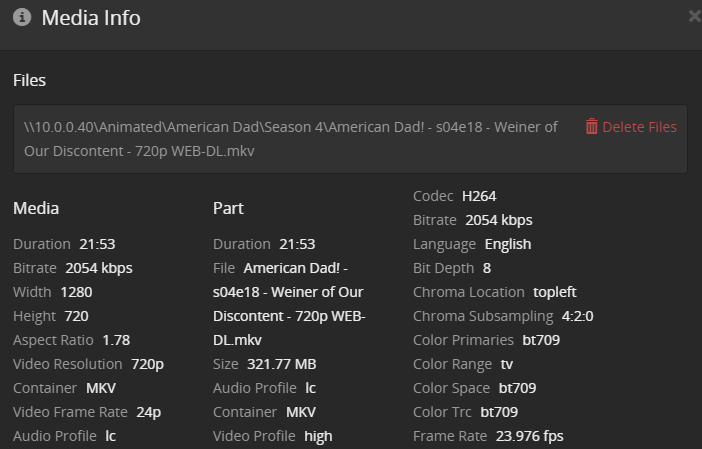The image size is (702, 449).
Task: Click the trash can icon
Action: pyautogui.click(x=592, y=127)
